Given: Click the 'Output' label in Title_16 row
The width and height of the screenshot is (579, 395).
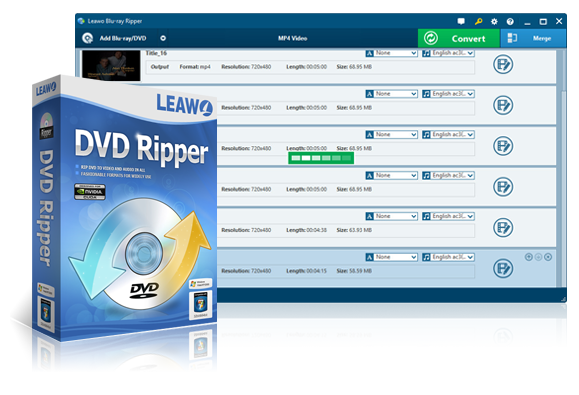Looking at the screenshot, I should click(x=160, y=67).
